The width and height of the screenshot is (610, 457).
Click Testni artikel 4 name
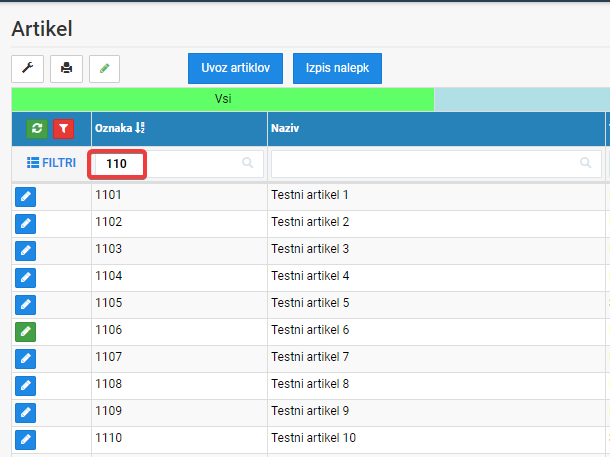310,276
